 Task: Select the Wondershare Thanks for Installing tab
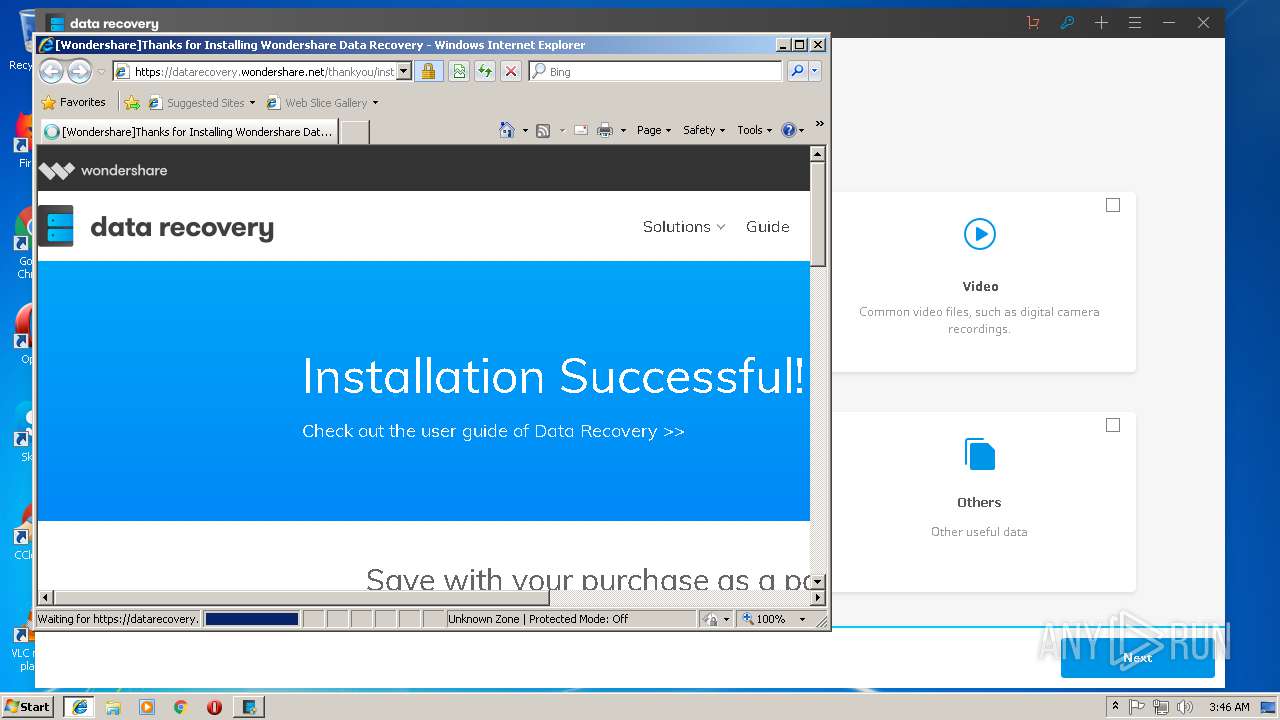pyautogui.click(x=188, y=132)
